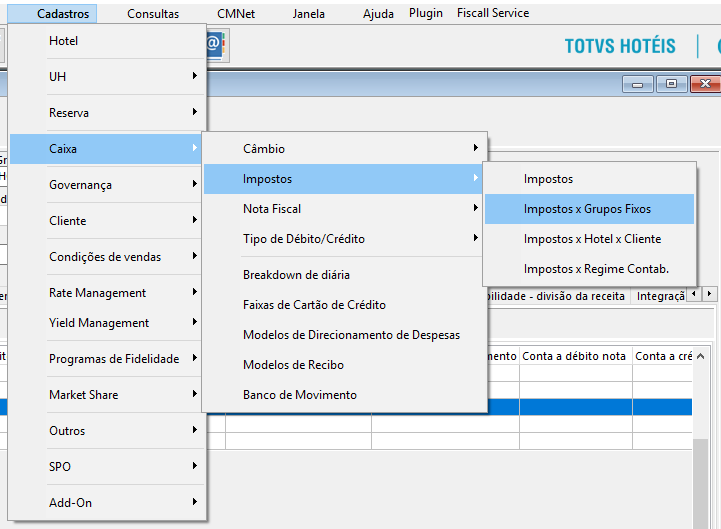Open the Fiscall Service menu
The width and height of the screenshot is (721, 529).
pos(493,13)
